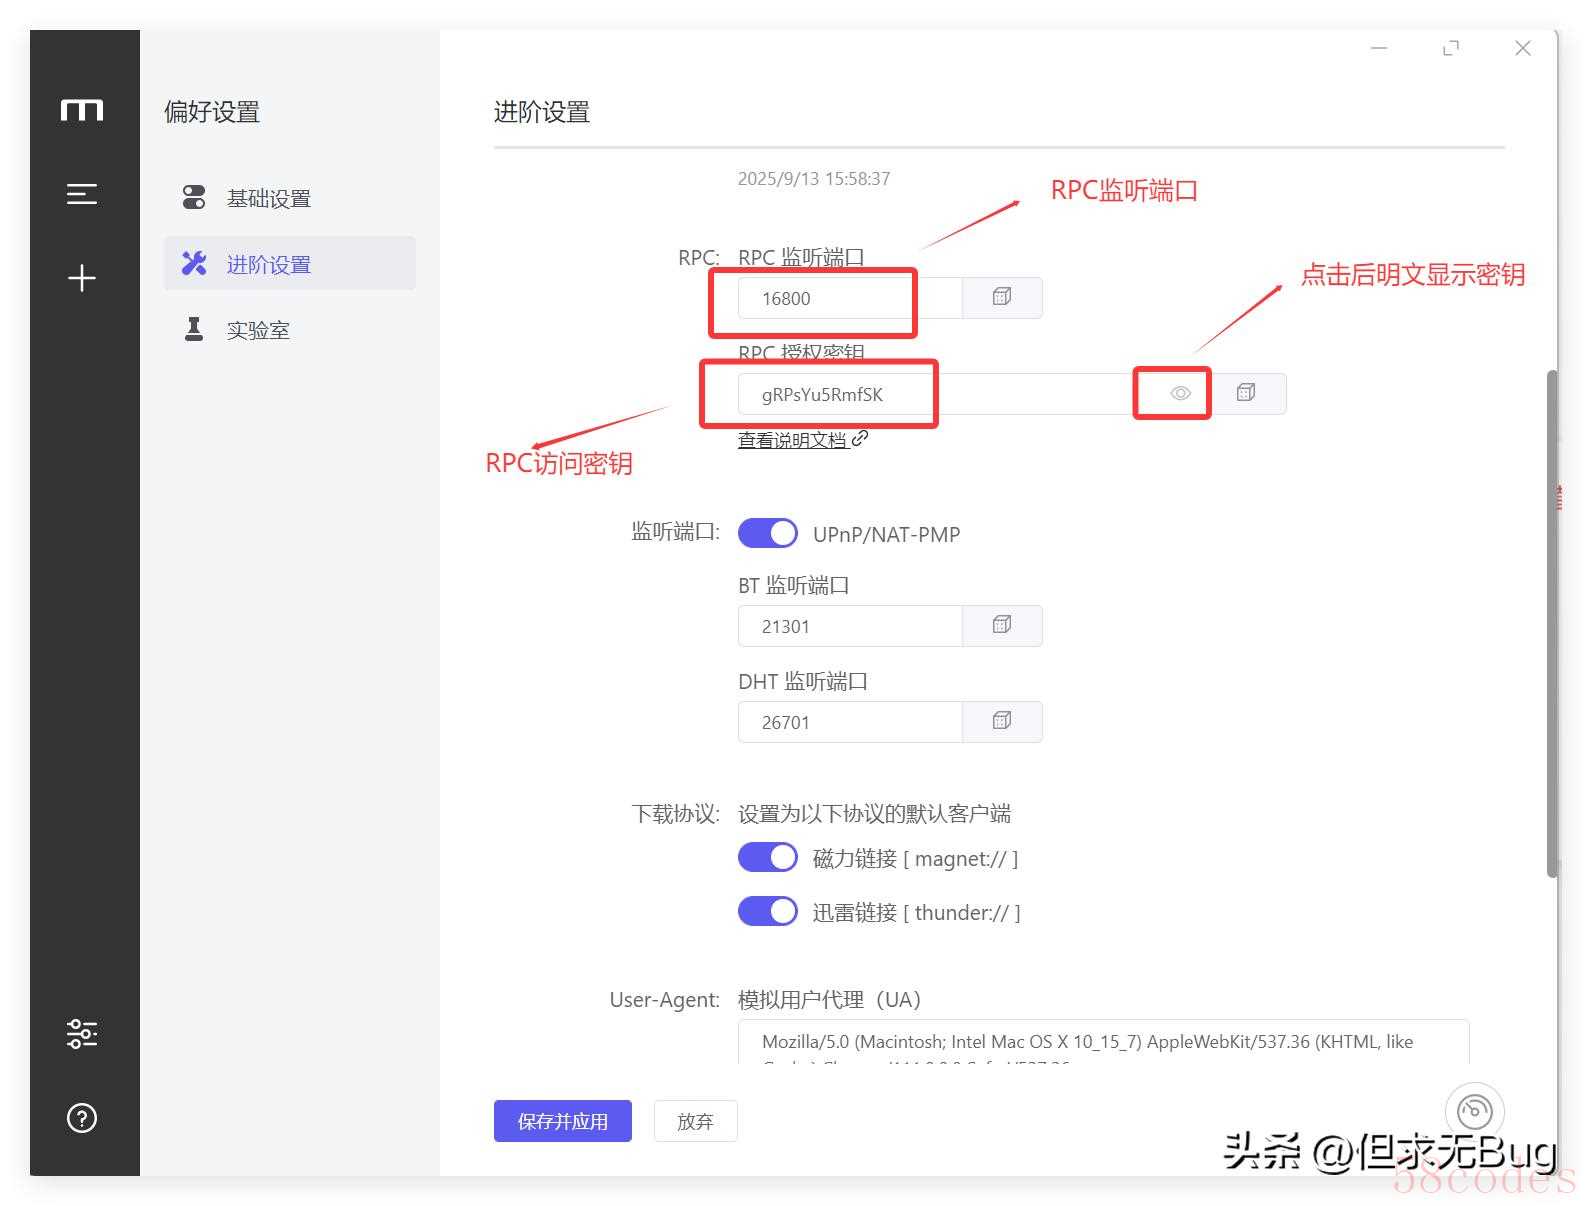Viewport: 1592px width, 1206px height.
Task: Click the BT listening port input field
Action: point(849,626)
